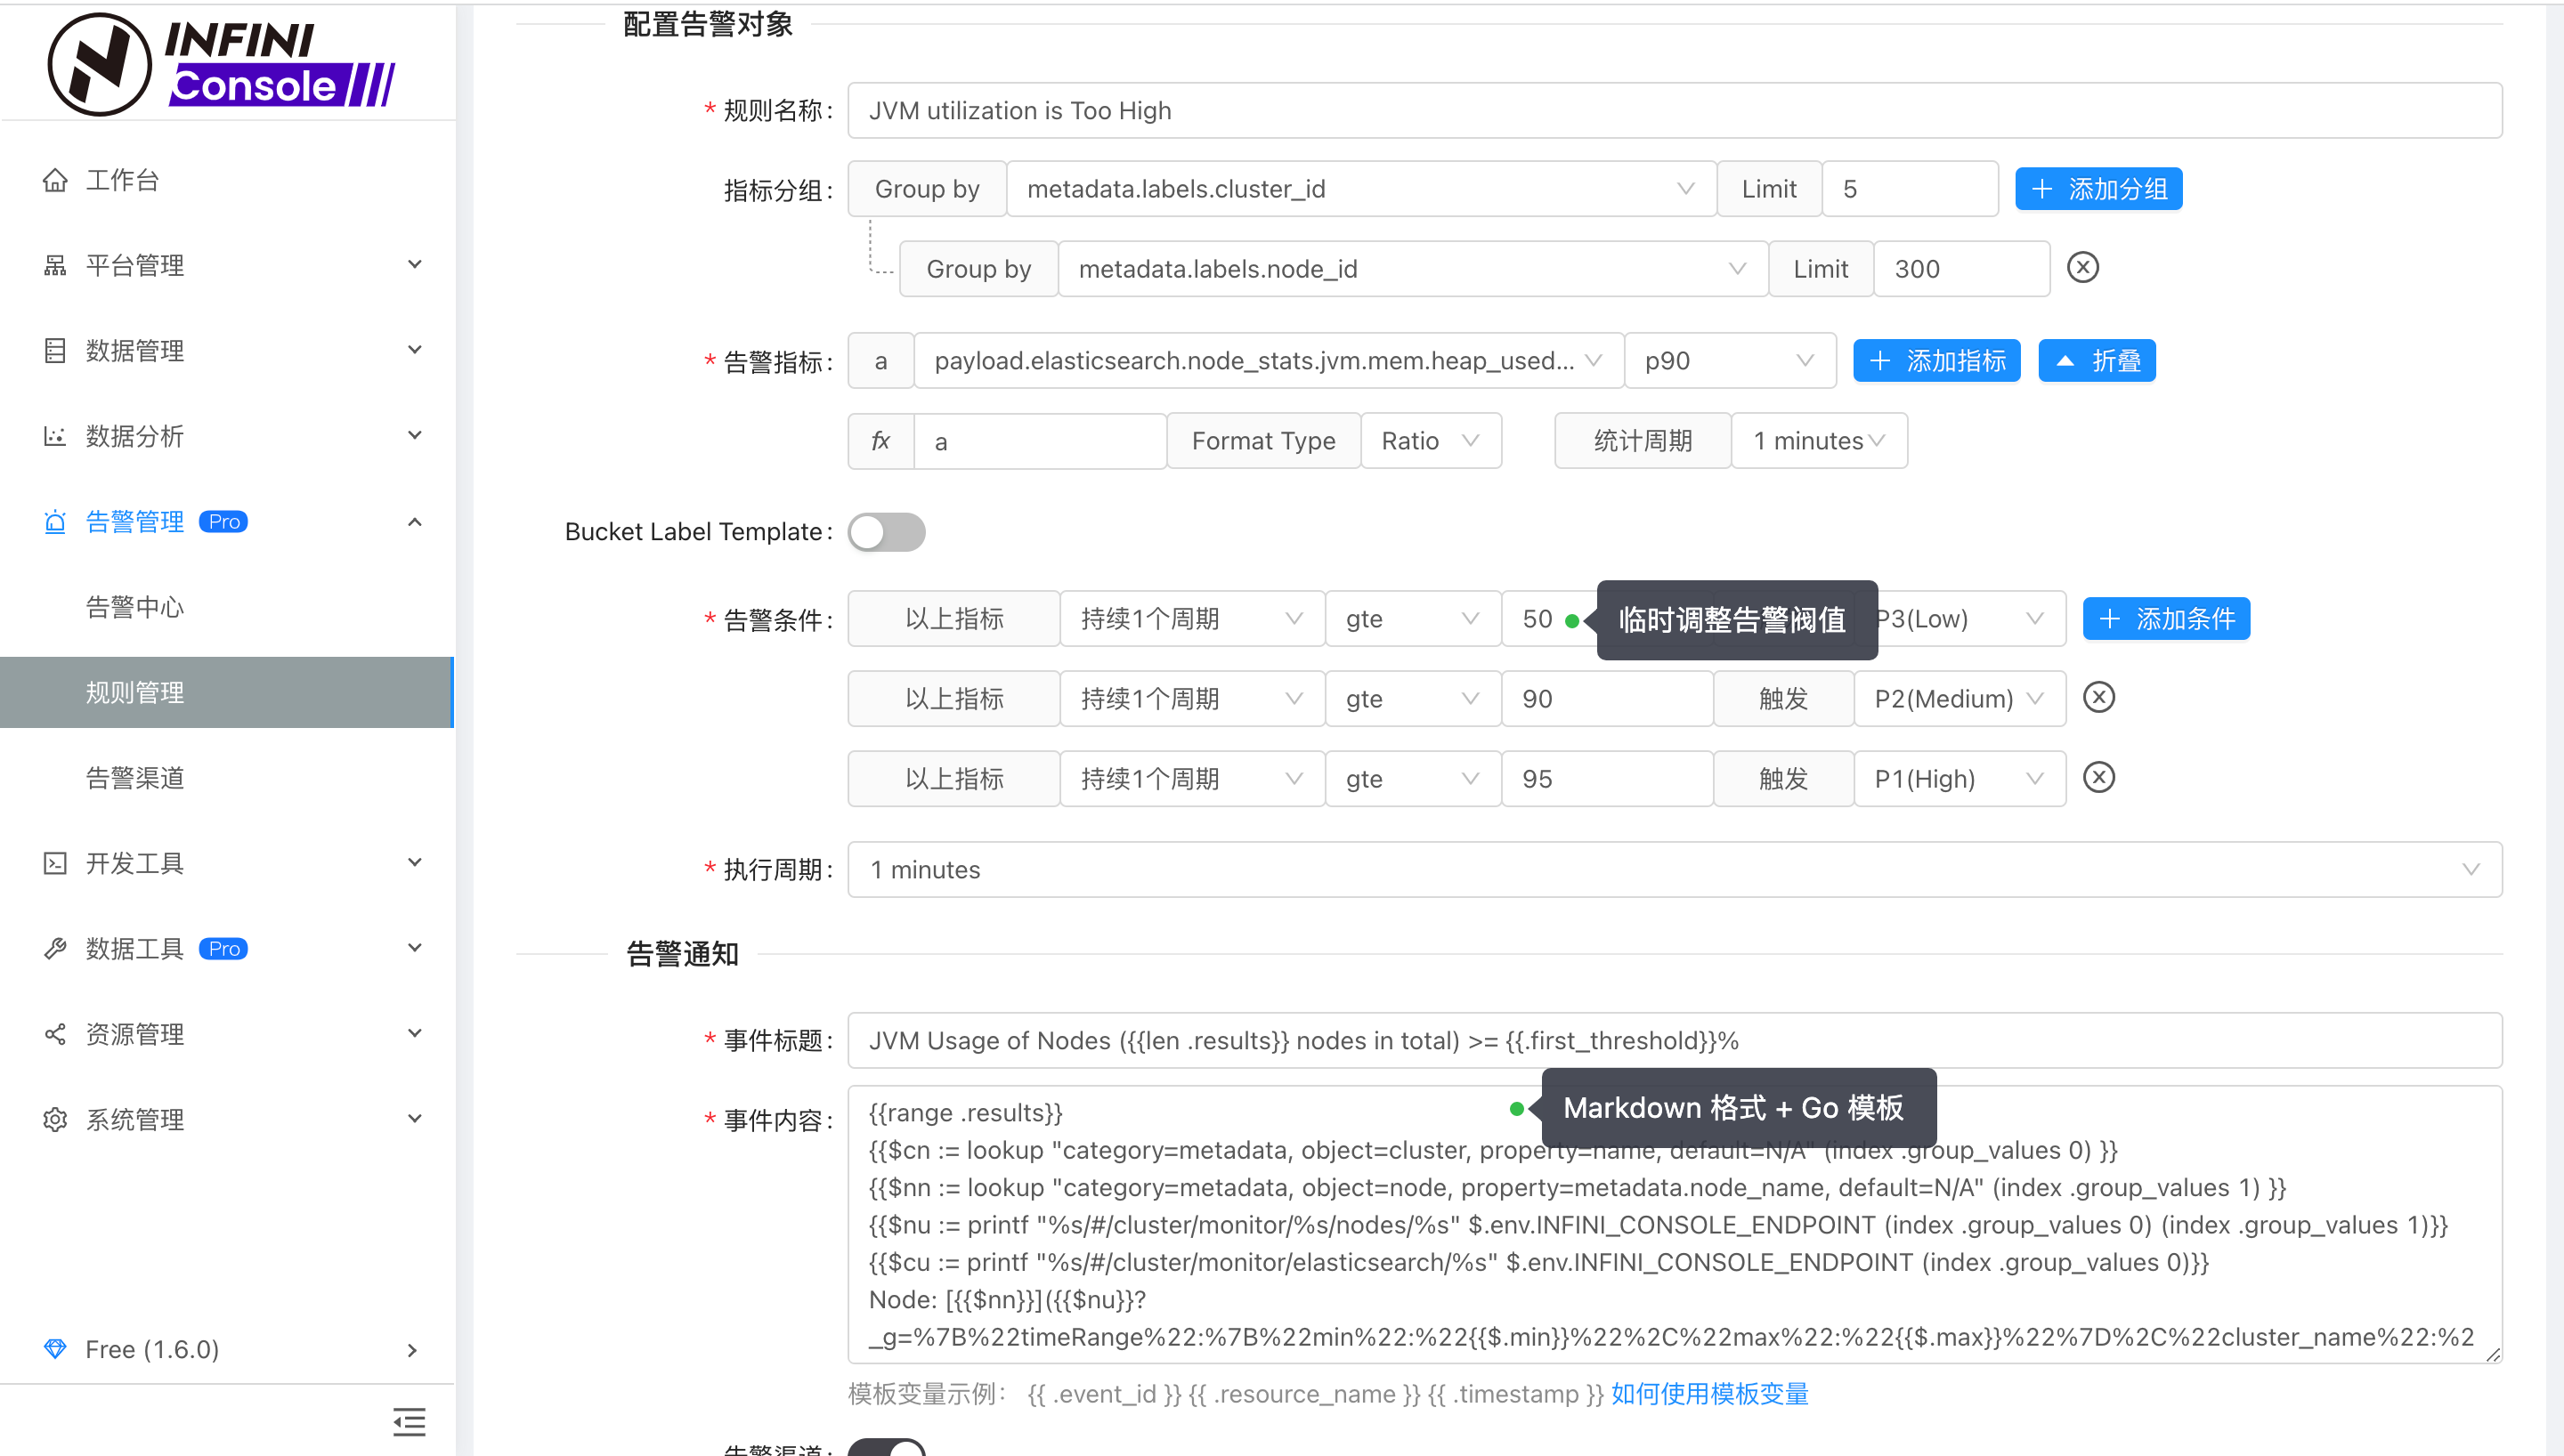The image size is (2564, 1456).
Task: Collapse the sidebar with the bottom-left icon
Action: coord(409,1421)
